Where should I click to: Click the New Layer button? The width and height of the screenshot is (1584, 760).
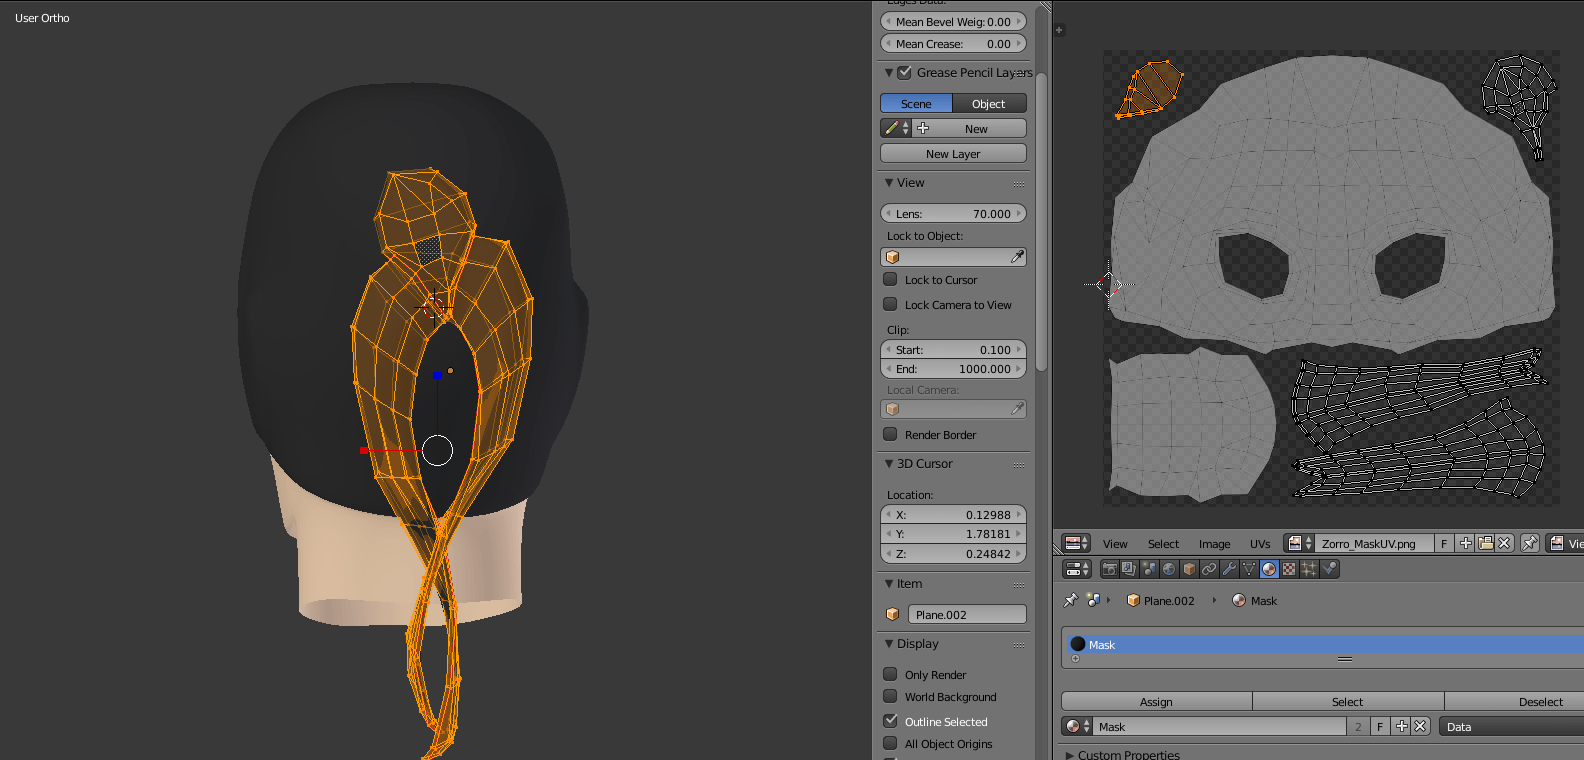click(953, 154)
